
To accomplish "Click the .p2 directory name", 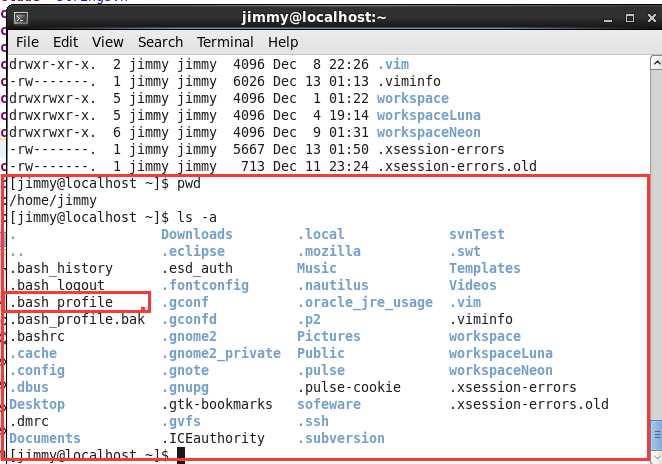I will [309, 319].
